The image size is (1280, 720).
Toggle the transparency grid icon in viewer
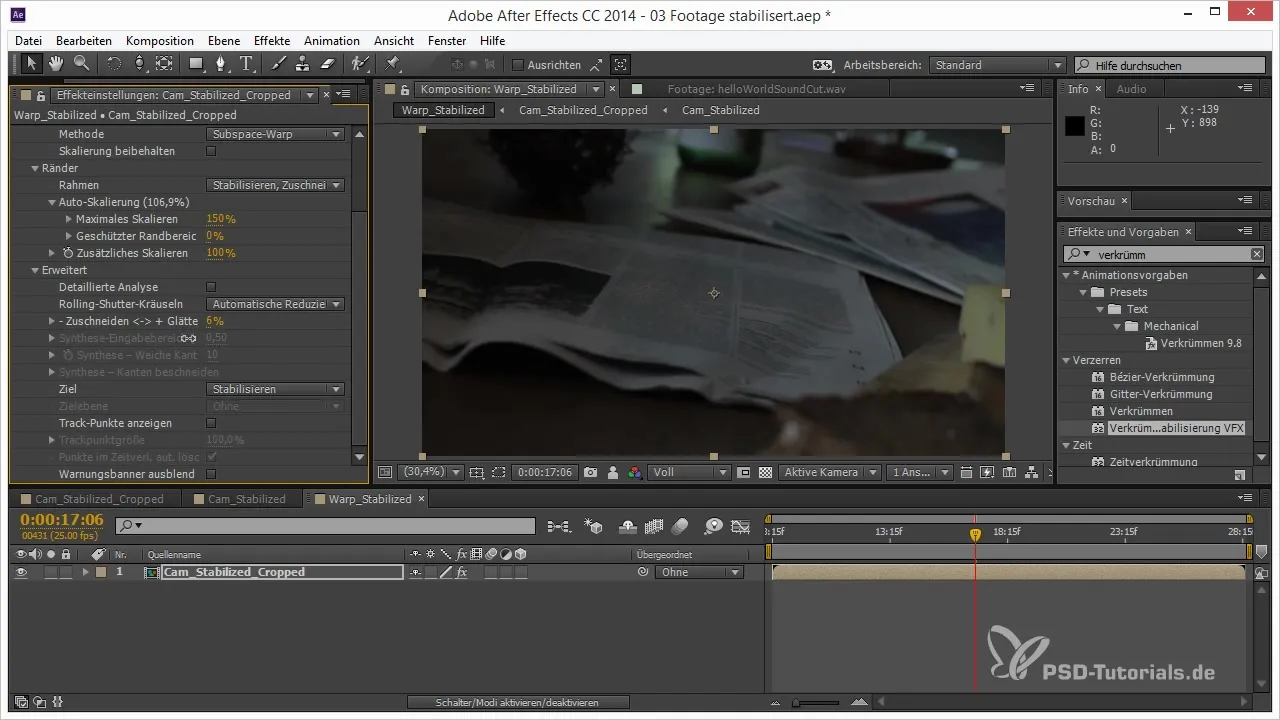pyautogui.click(x=766, y=472)
